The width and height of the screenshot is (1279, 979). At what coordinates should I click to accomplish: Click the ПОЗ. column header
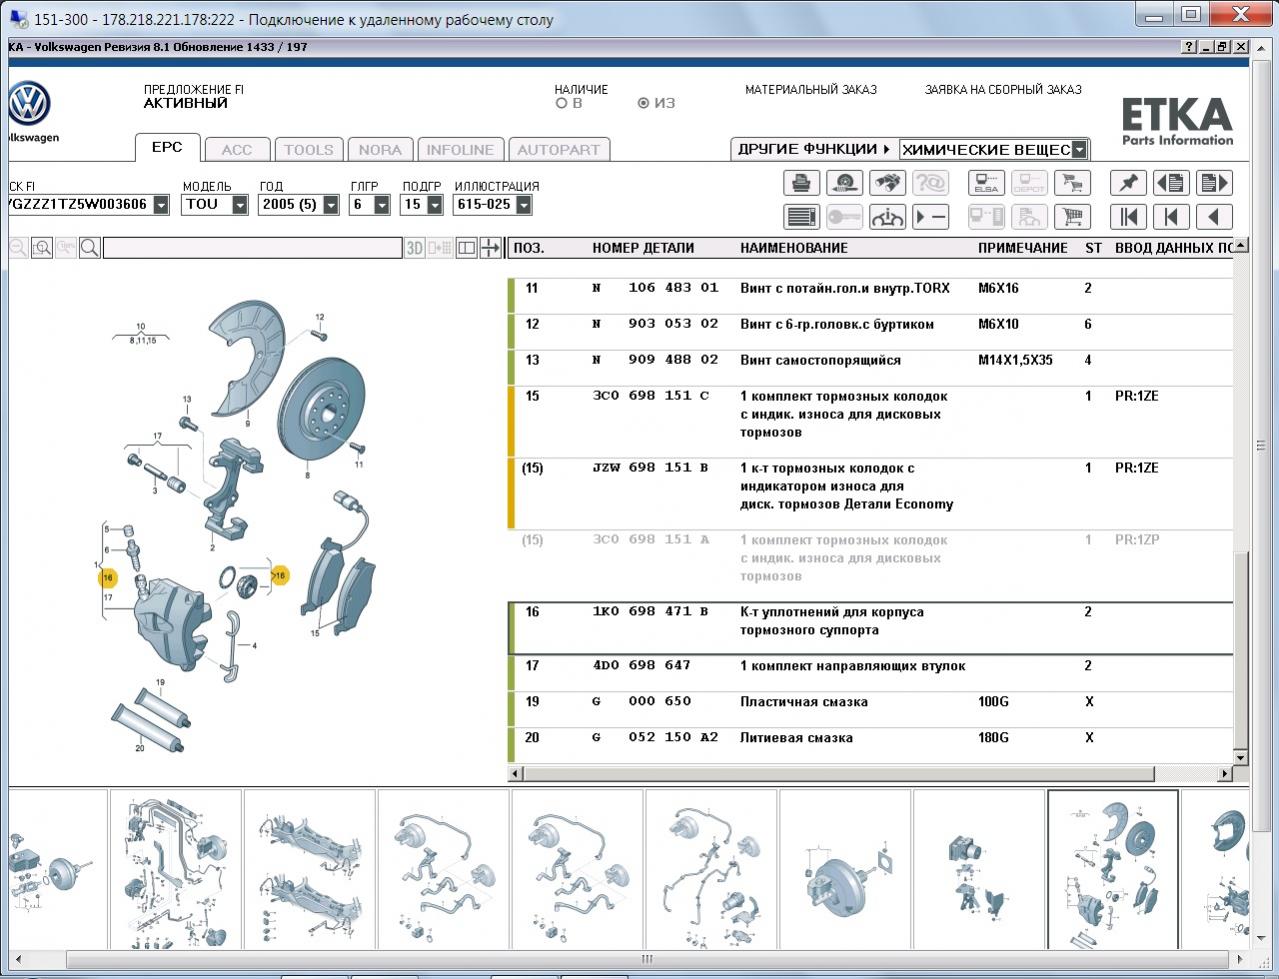pos(529,248)
